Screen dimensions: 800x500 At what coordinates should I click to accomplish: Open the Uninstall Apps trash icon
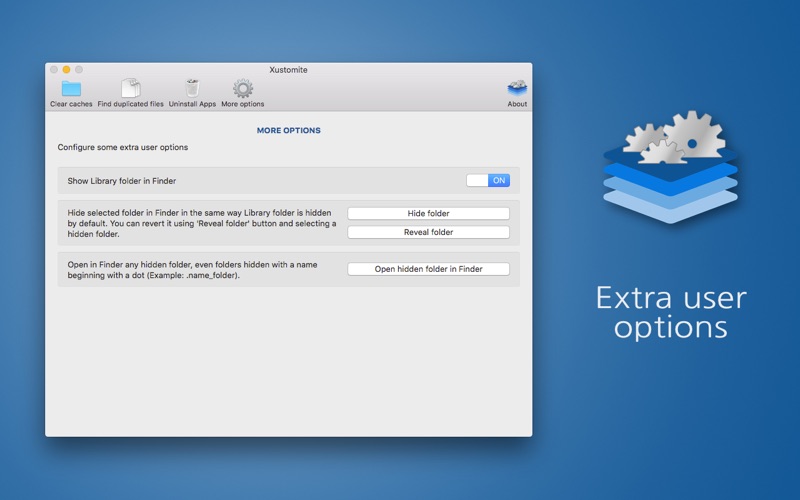192,88
